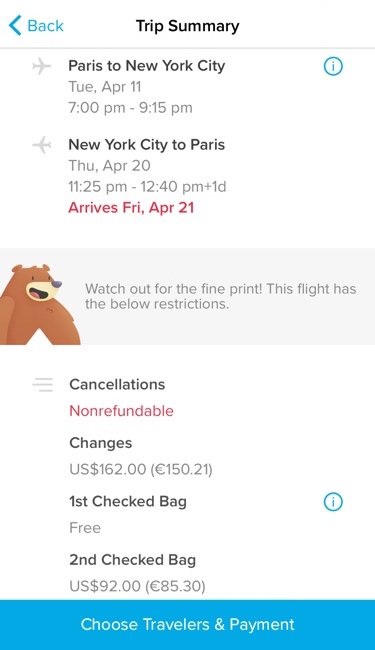Tap the Nonrefundable cancellation policy text
This screenshot has width=375, height=650.
coord(121,411)
